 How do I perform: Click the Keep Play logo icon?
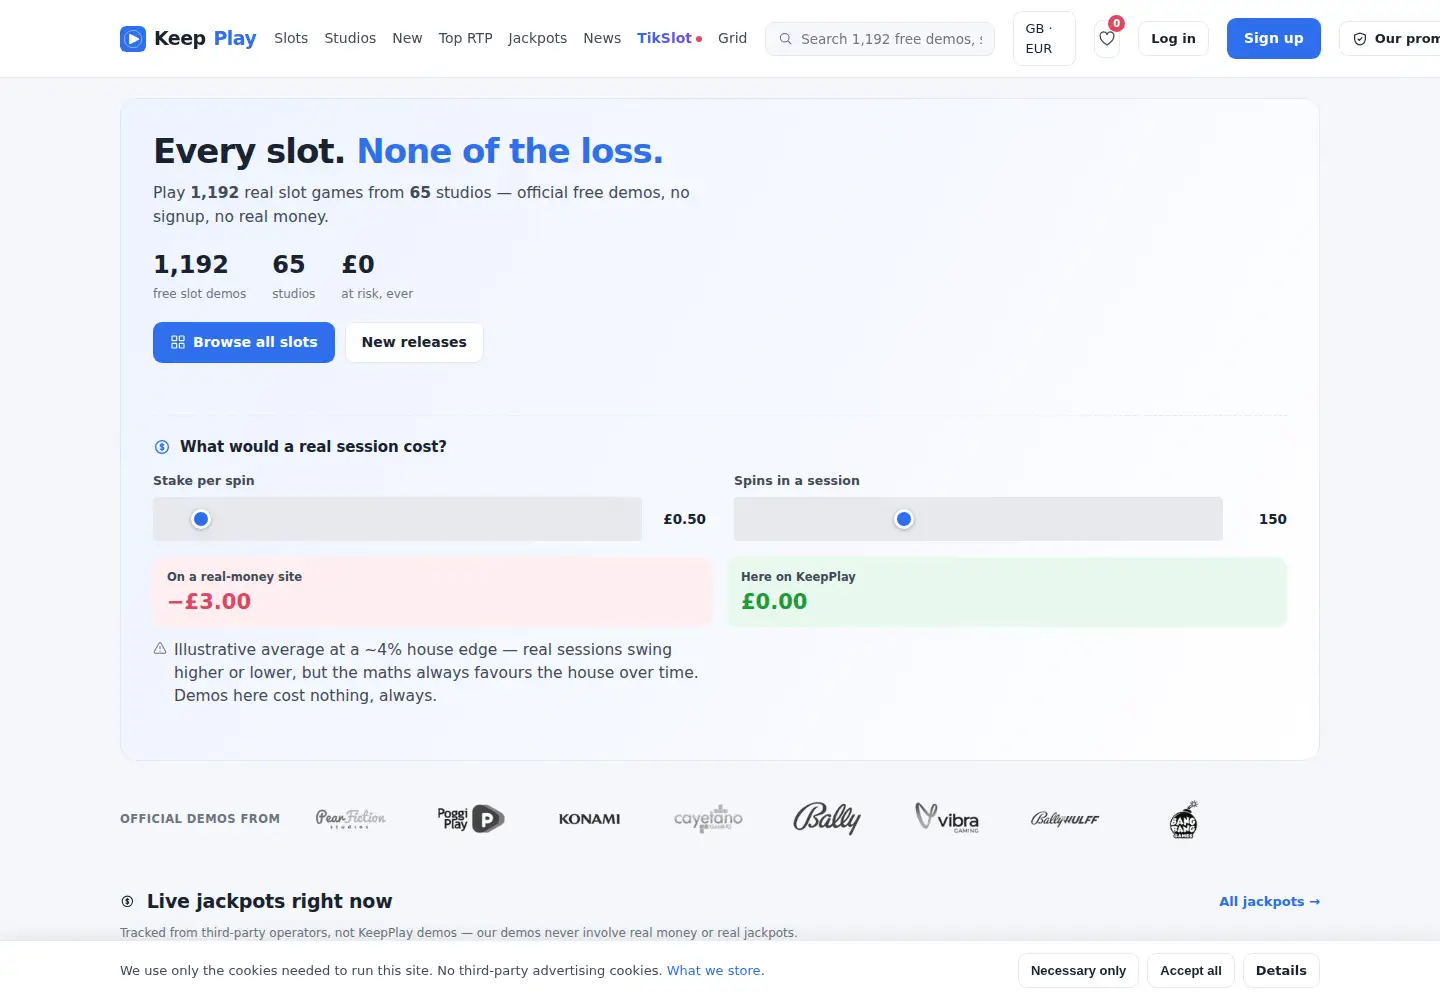pos(133,39)
